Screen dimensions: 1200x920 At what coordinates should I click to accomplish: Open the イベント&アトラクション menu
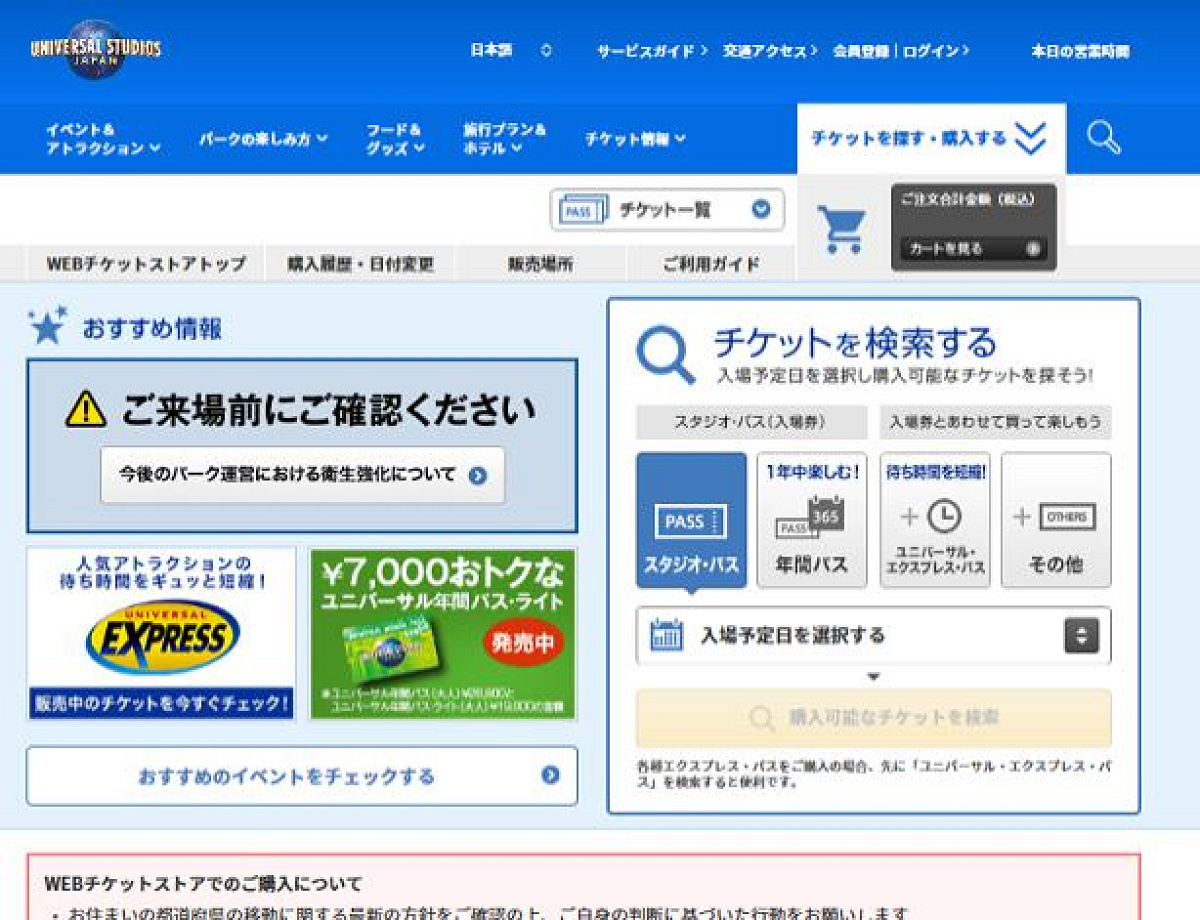coord(103,139)
